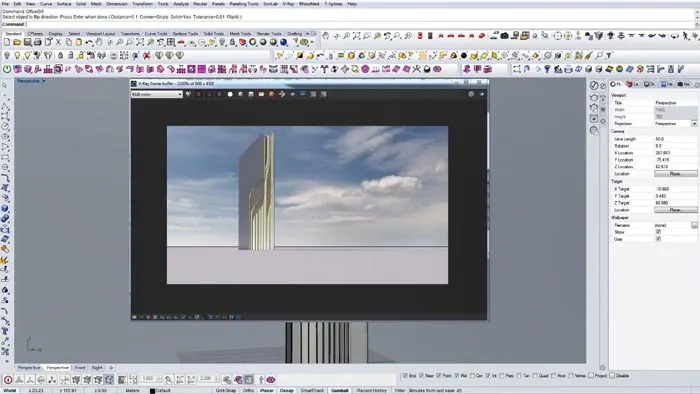Click Place button under Camera section
The width and height of the screenshot is (700, 394).
(675, 174)
